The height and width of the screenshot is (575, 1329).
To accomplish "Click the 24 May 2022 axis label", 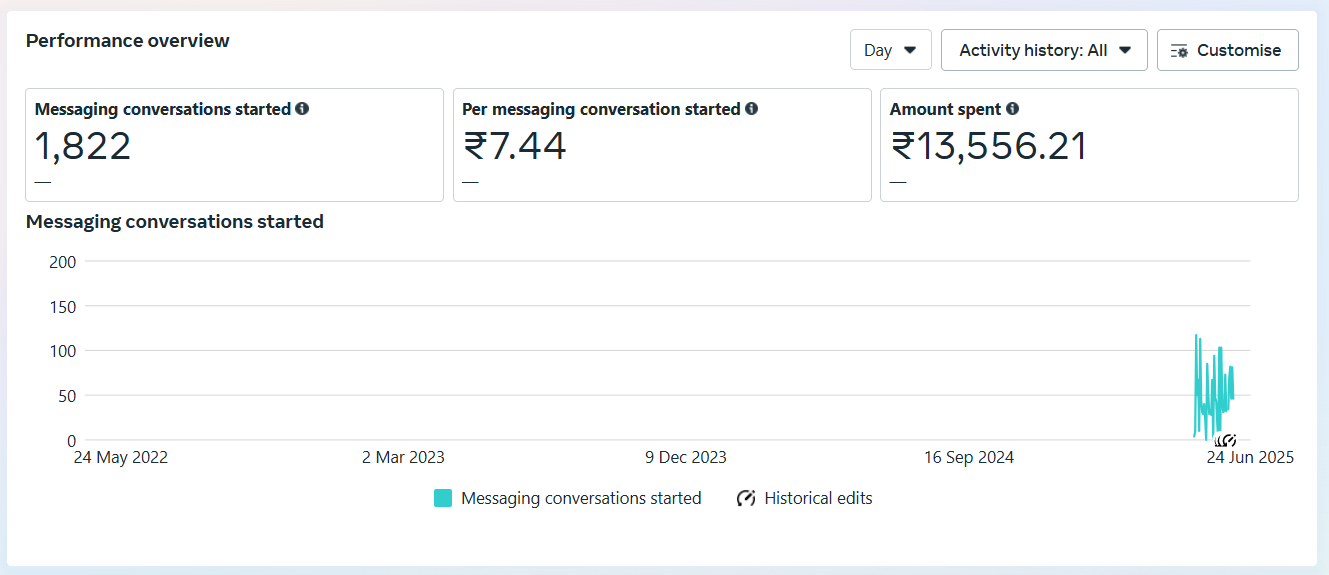I will pyautogui.click(x=121, y=457).
